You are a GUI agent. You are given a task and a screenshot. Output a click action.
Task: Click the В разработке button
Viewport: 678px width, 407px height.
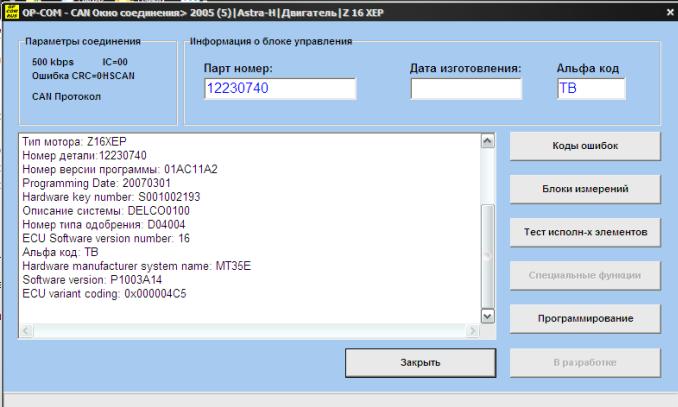tap(585, 361)
